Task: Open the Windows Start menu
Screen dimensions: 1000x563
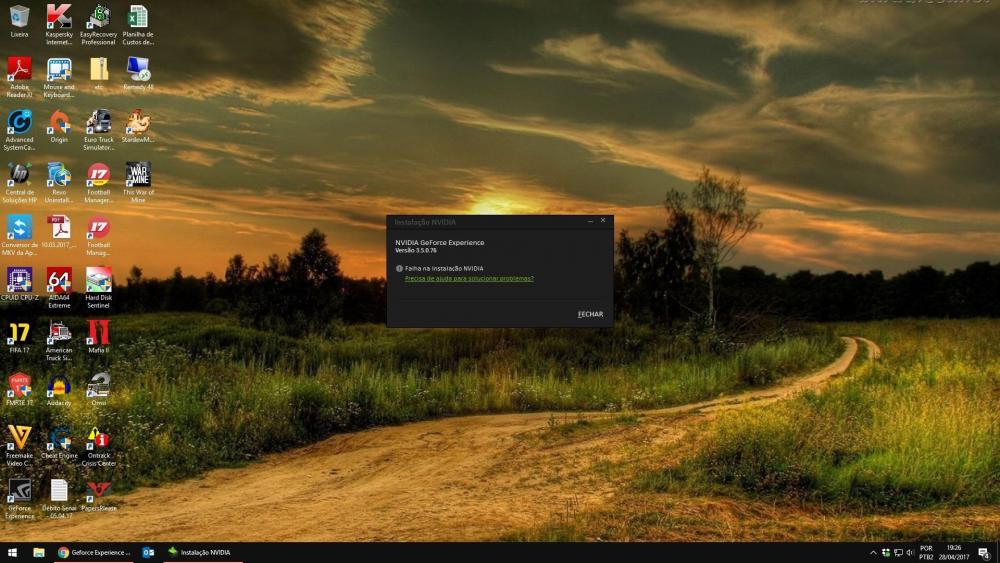Action: pyautogui.click(x=13, y=552)
